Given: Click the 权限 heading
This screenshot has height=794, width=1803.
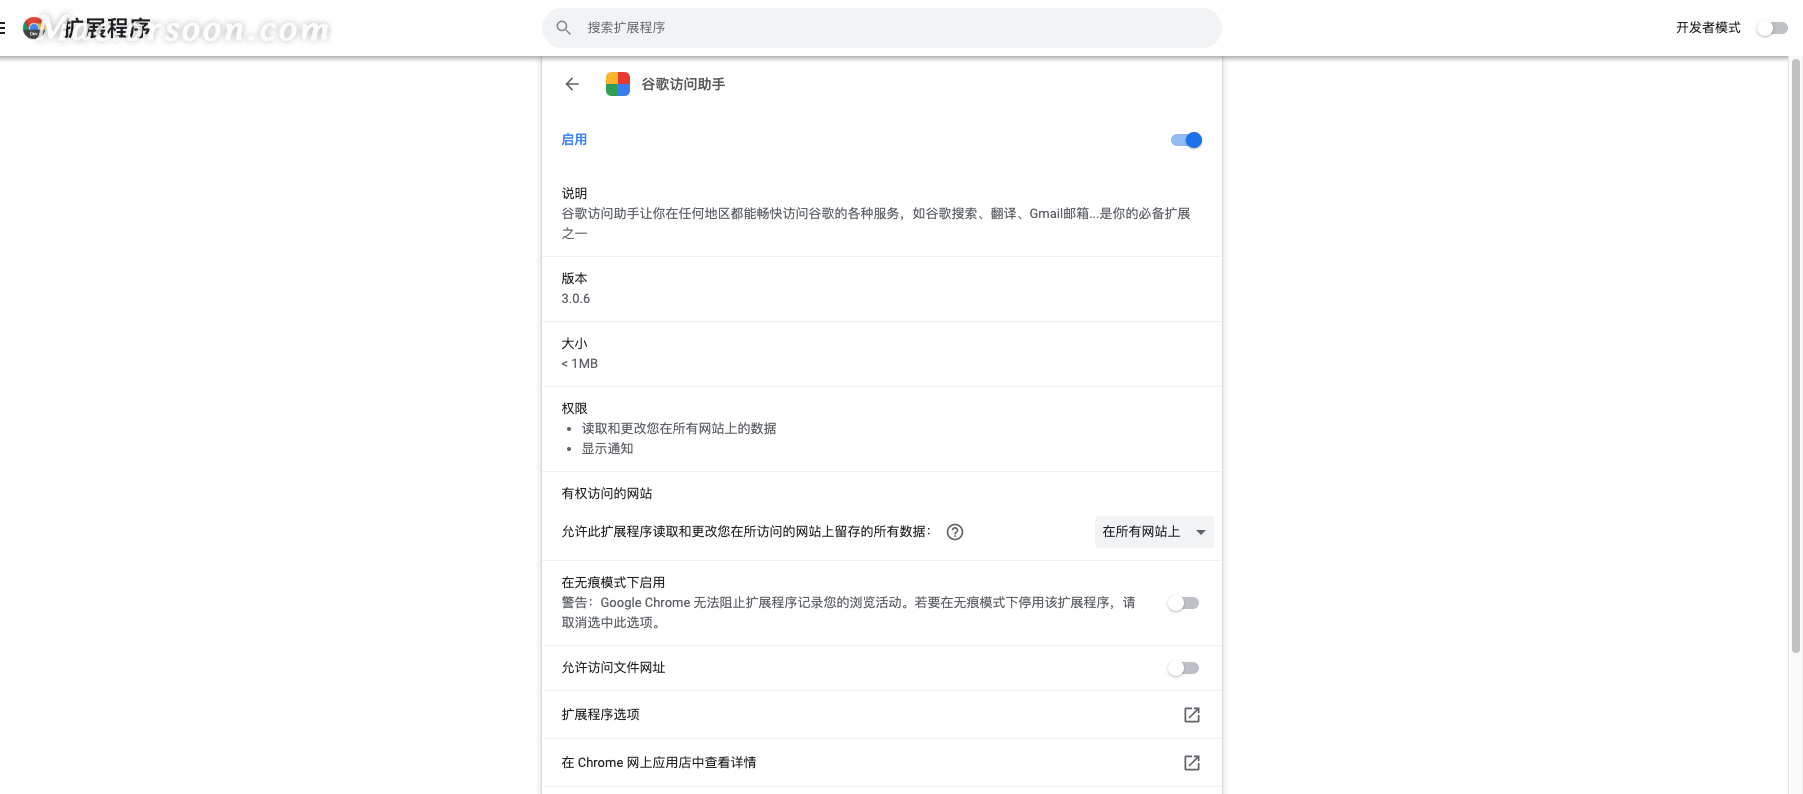Looking at the screenshot, I should [574, 409].
